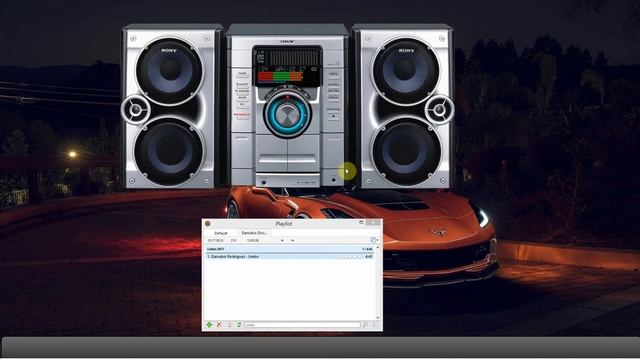Click the icon at right of playlist info bar
Screen dimensions: 640x360
pyautogui.click(x=373, y=240)
